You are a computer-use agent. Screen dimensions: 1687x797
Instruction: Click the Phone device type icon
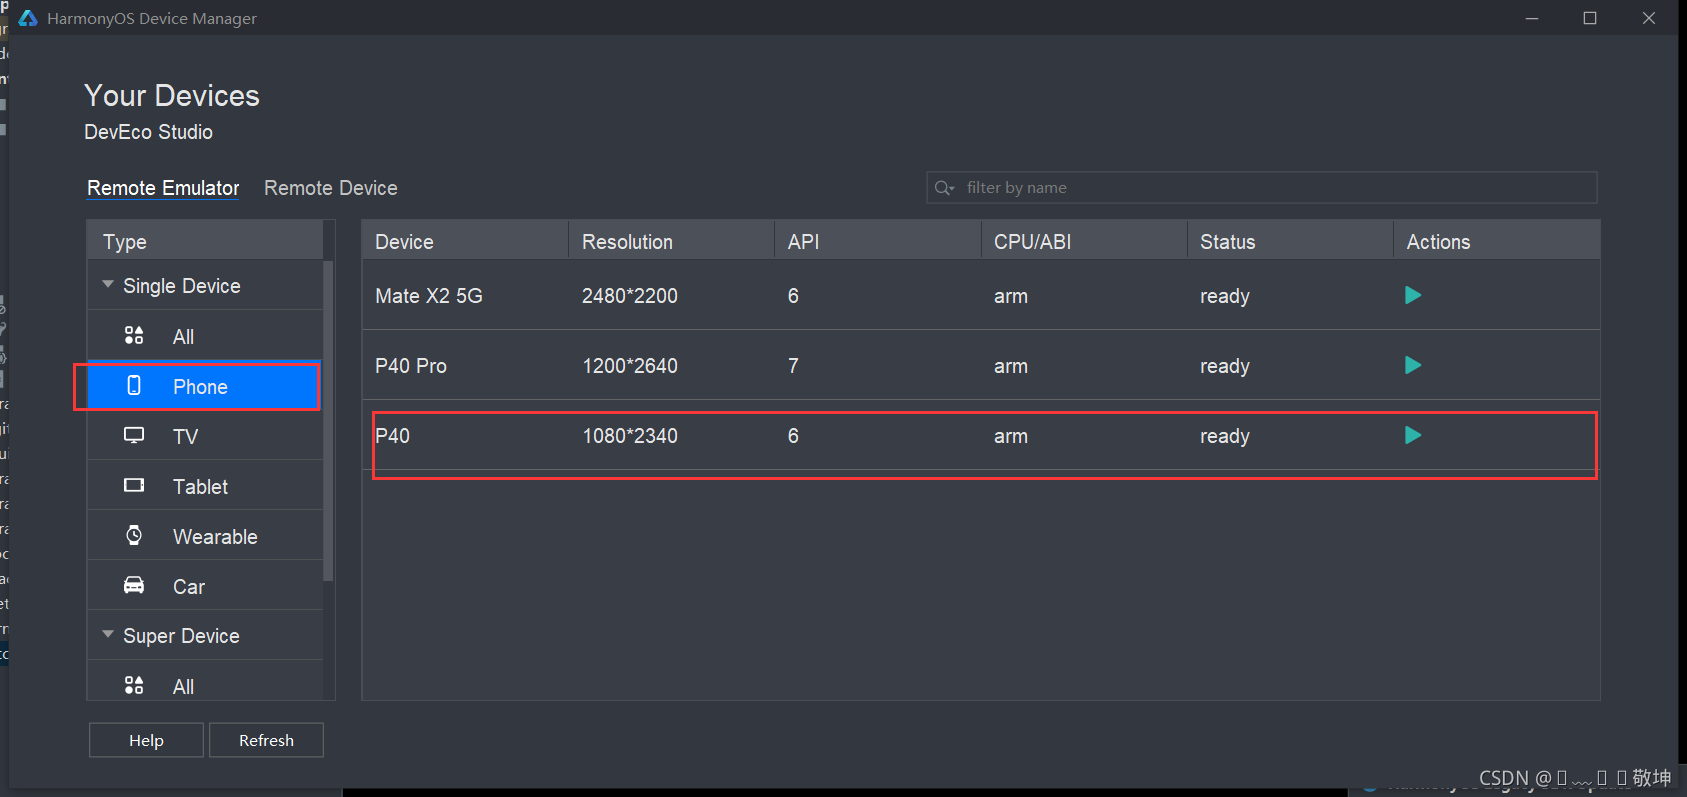point(134,386)
